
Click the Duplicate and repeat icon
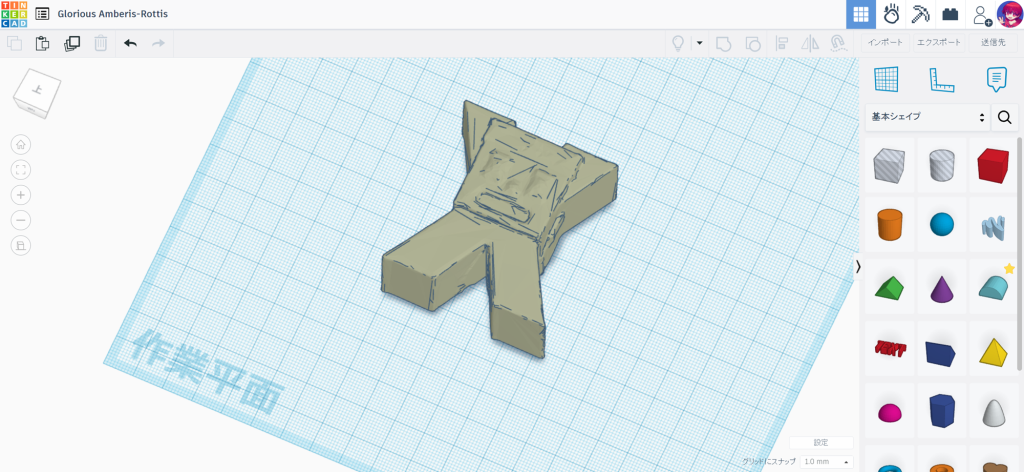(x=72, y=44)
